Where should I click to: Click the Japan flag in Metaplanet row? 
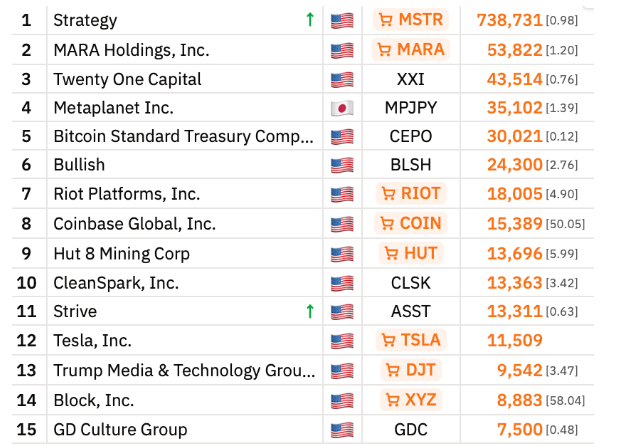click(x=342, y=108)
